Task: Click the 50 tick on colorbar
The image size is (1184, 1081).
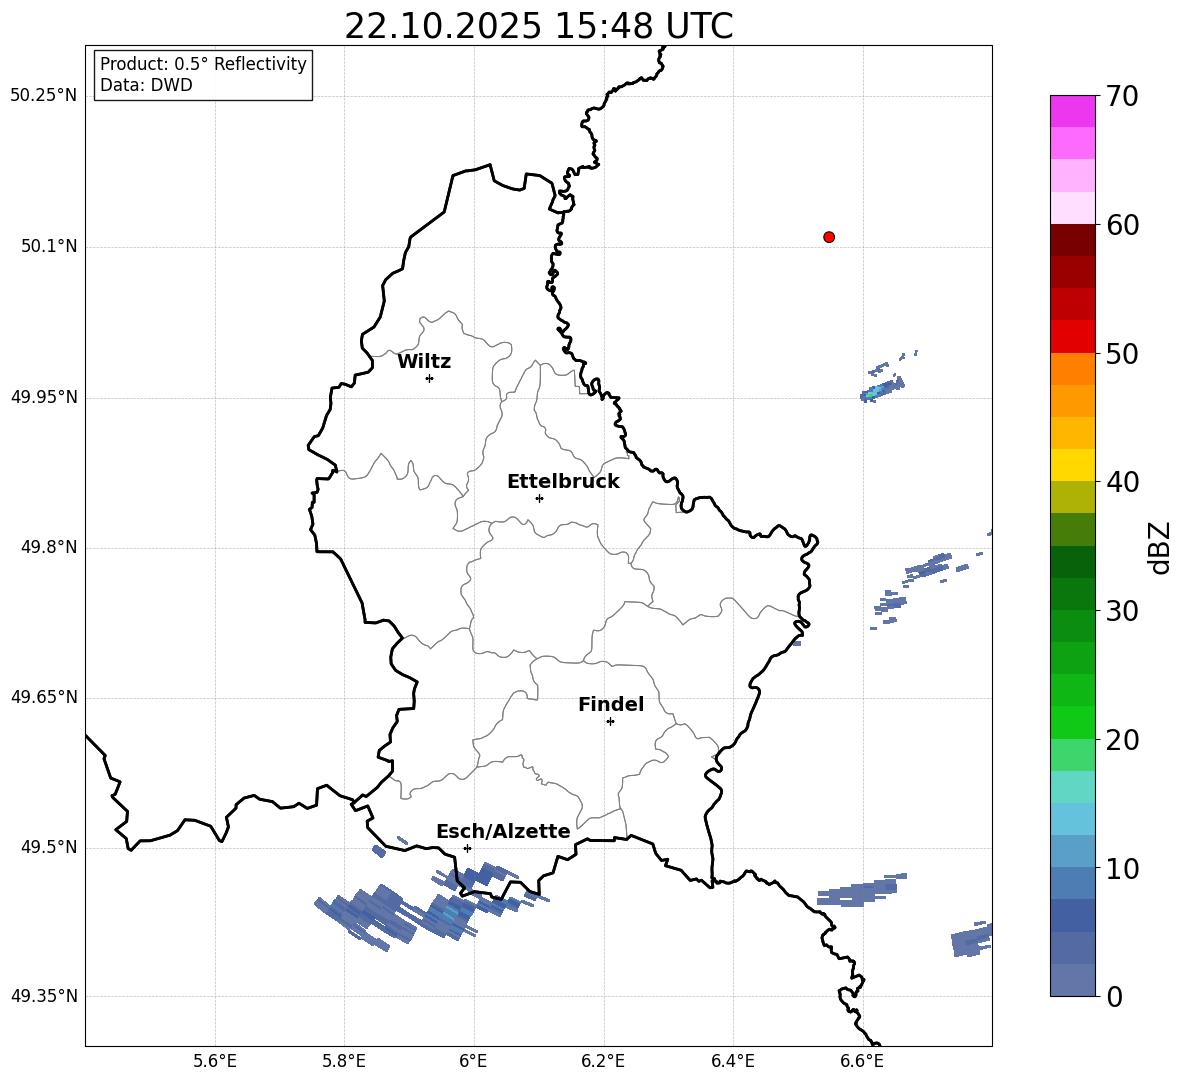Action: pyautogui.click(x=1122, y=354)
